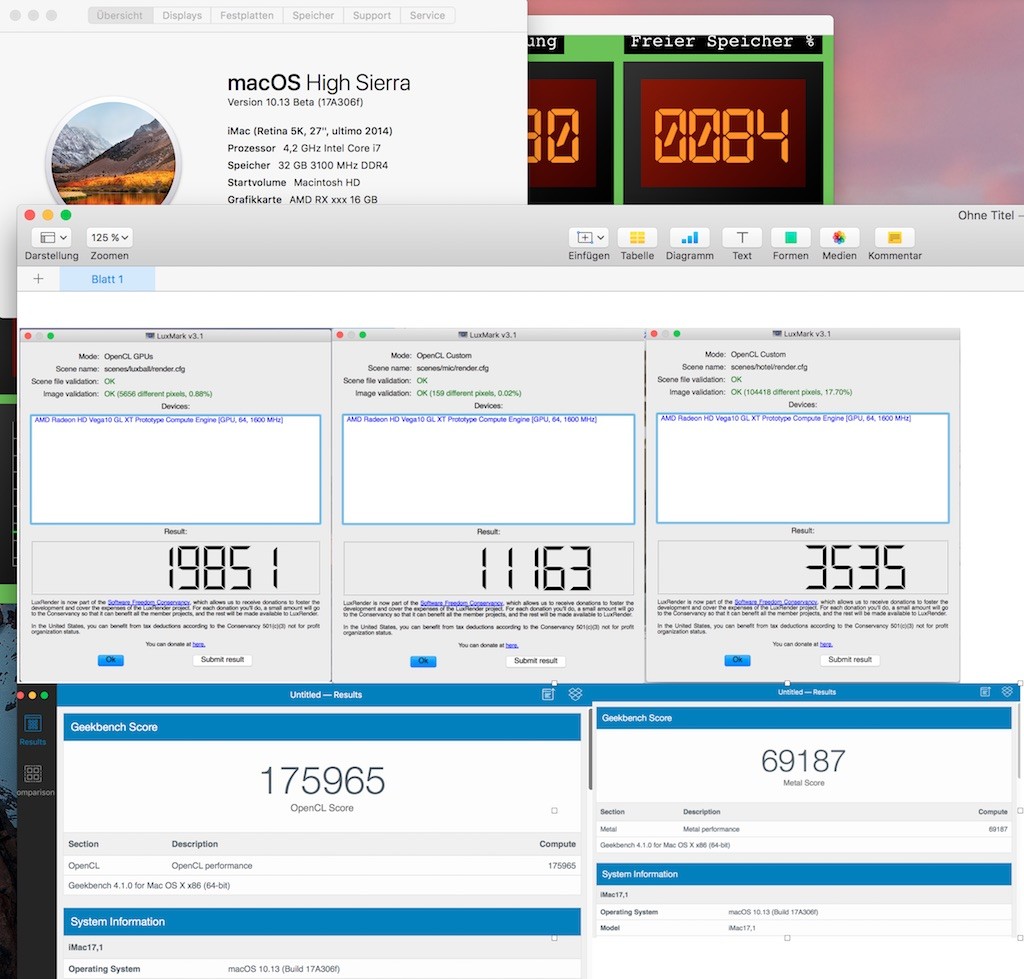
Task: Click the 'Grafikkarte AMD RX xxx 16 GB' line
Action: pos(302,199)
